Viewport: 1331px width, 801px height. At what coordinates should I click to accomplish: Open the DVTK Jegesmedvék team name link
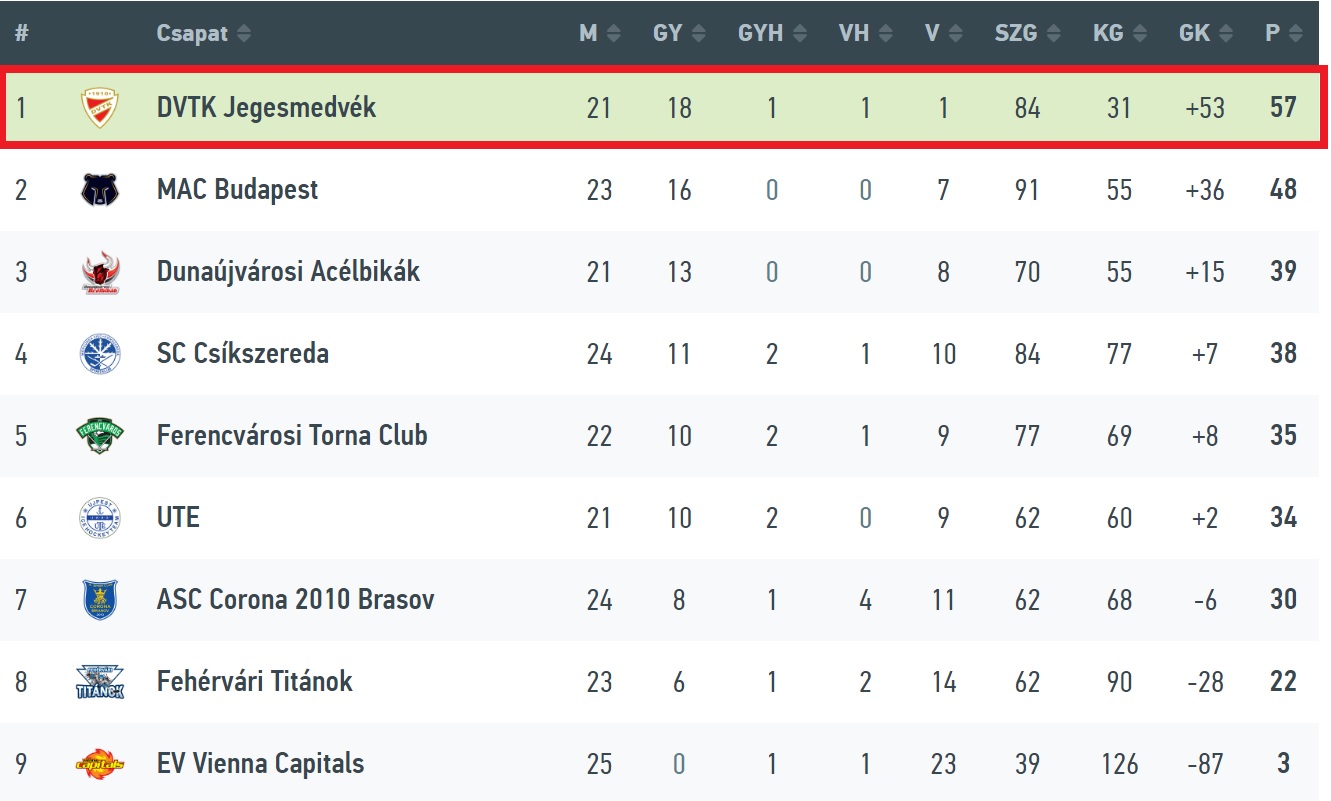coord(266,107)
